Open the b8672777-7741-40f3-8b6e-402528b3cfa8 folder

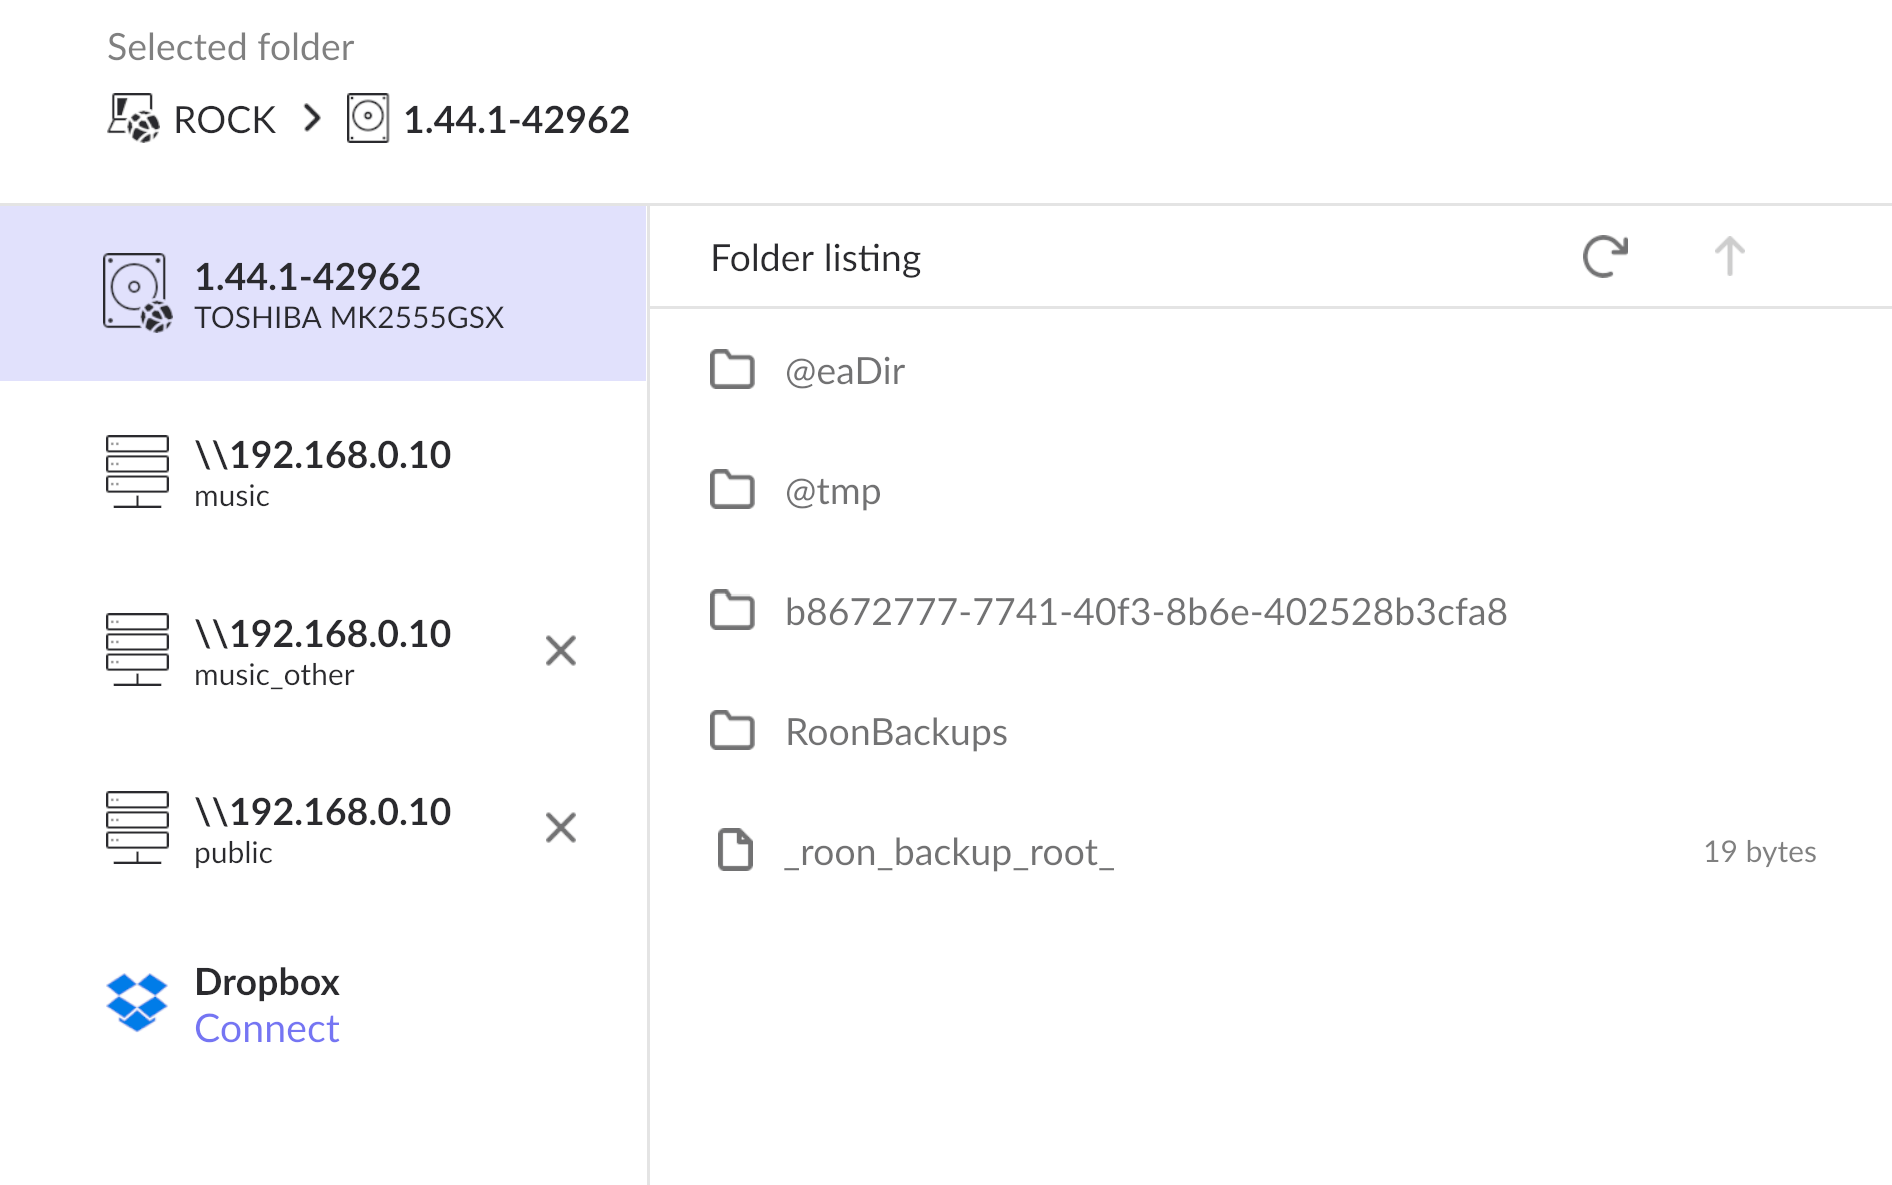[1146, 612]
